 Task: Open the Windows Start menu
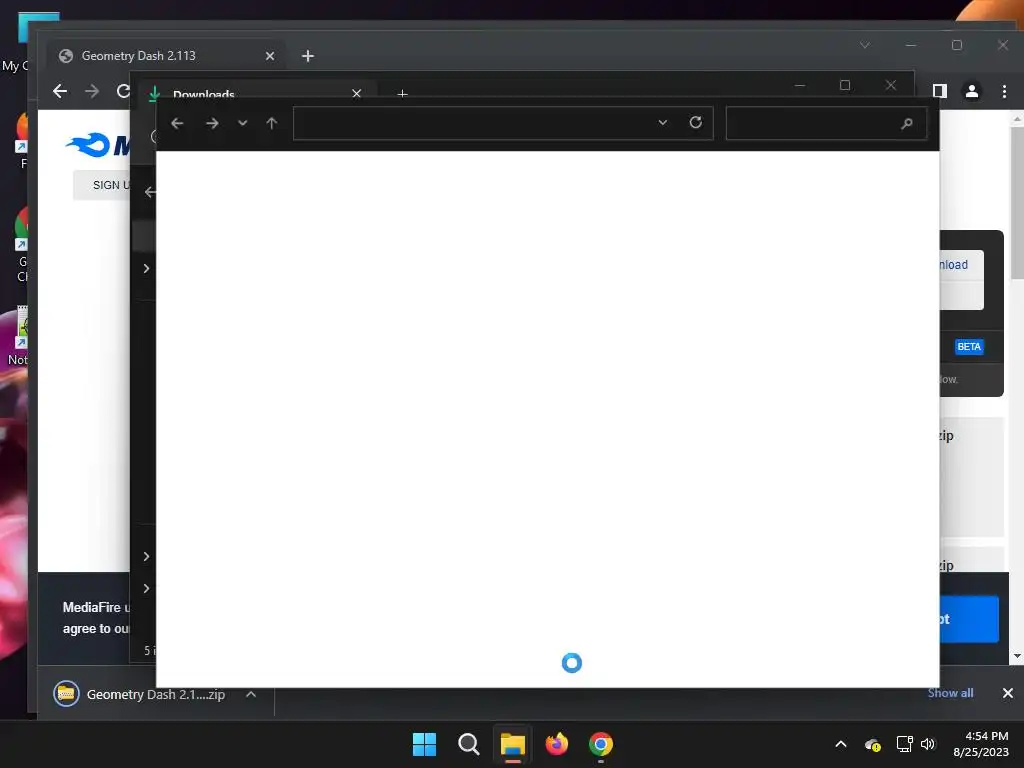(x=424, y=744)
